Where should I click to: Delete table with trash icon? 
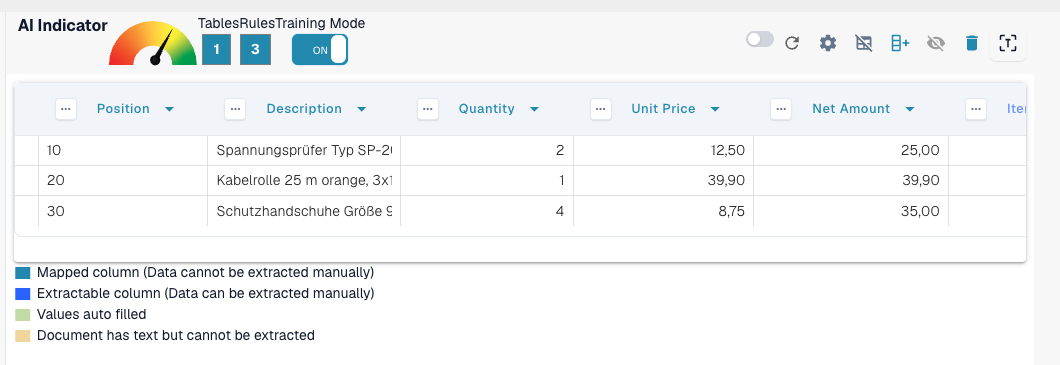pos(972,43)
